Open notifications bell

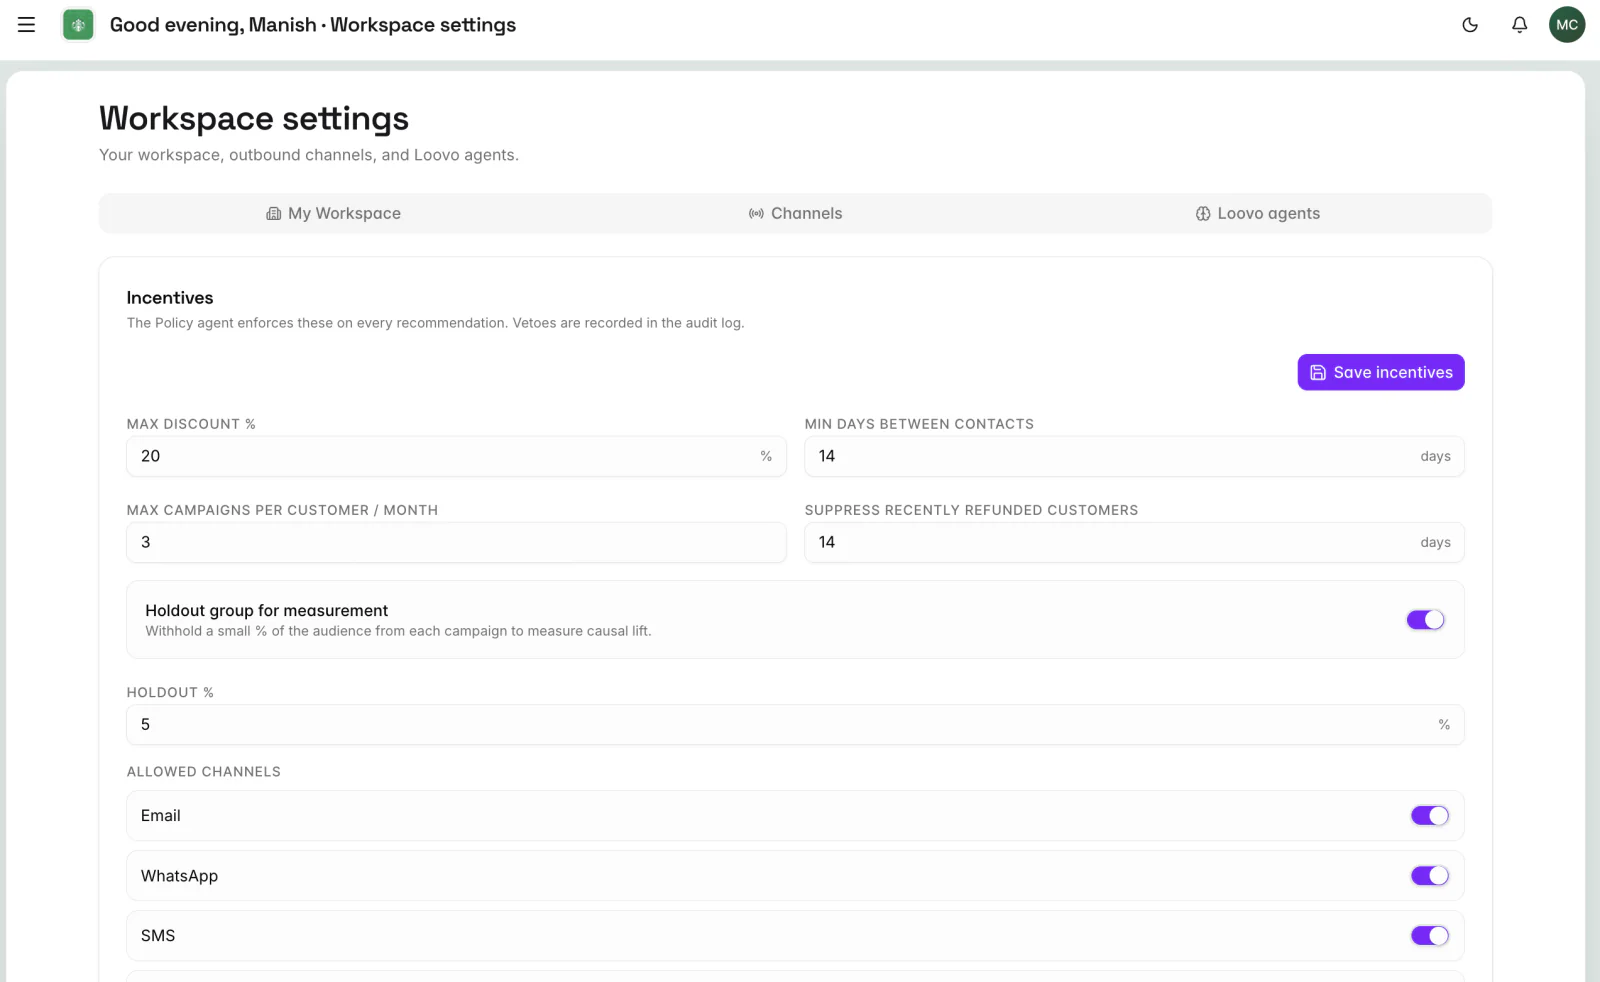(x=1519, y=25)
